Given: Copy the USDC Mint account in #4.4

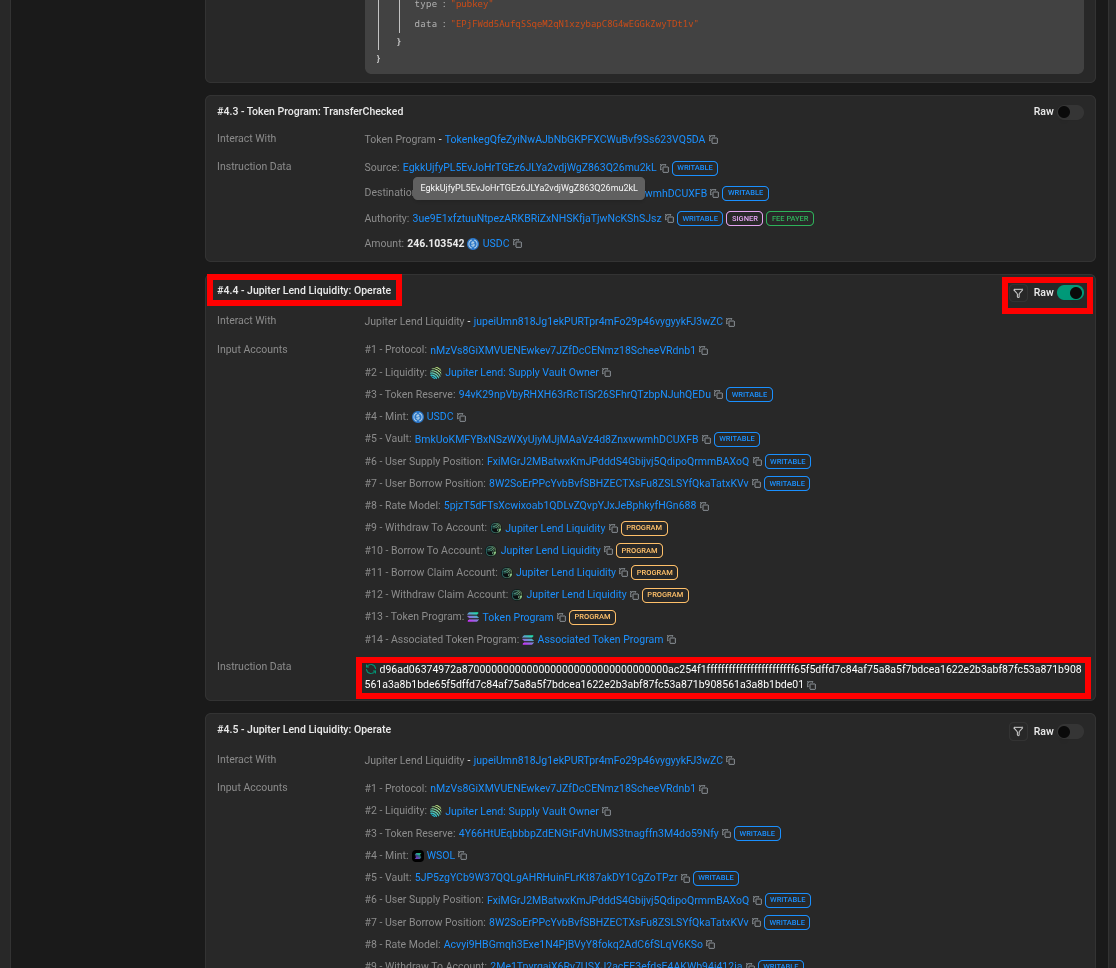Looking at the screenshot, I should (x=461, y=417).
